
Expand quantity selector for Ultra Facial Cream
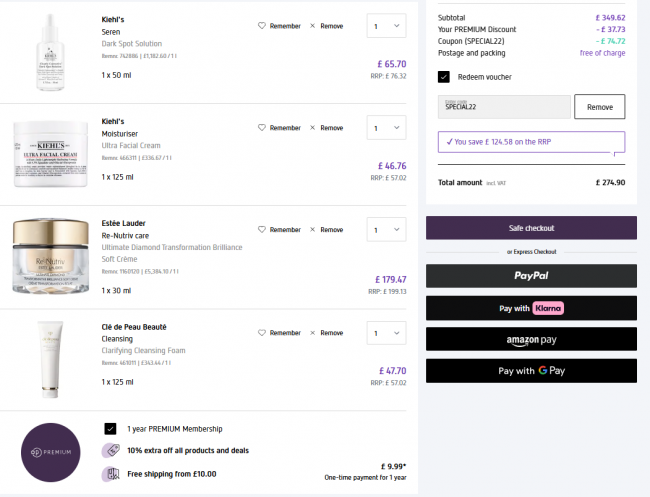coord(386,128)
